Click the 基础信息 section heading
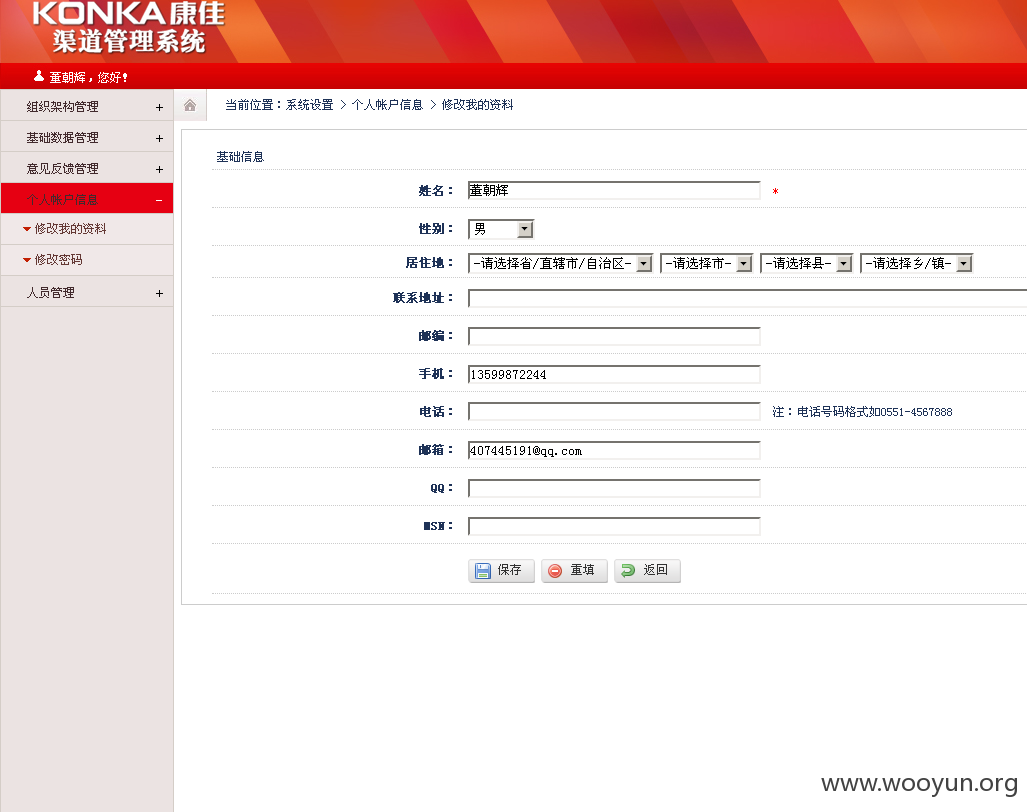 (x=240, y=157)
